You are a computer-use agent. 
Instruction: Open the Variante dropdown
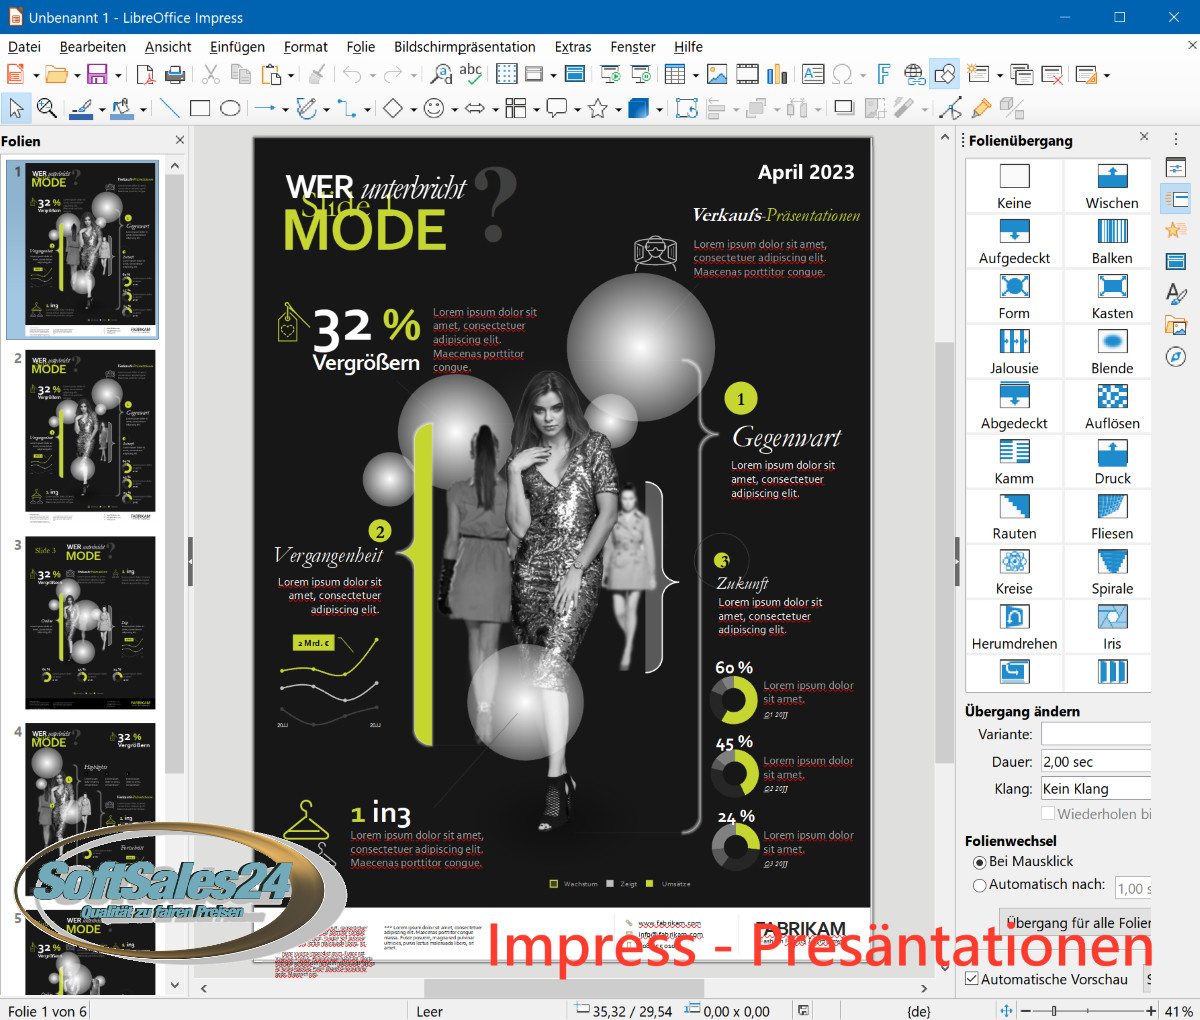1095,734
